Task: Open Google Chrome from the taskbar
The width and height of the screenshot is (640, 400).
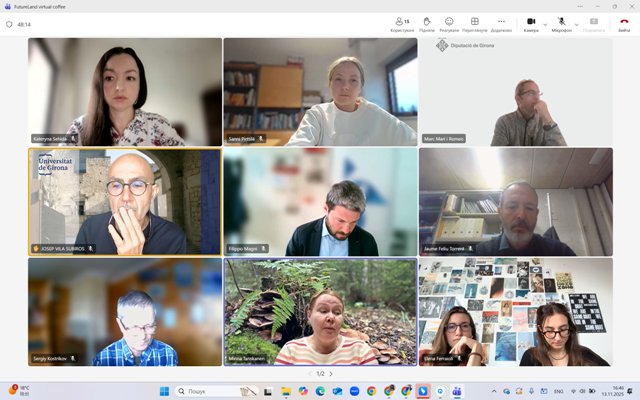Action: (371, 391)
